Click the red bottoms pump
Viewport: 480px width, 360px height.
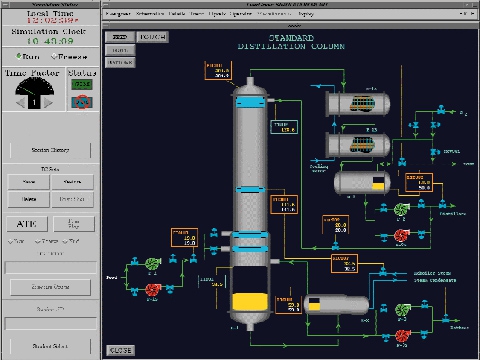tap(403, 335)
